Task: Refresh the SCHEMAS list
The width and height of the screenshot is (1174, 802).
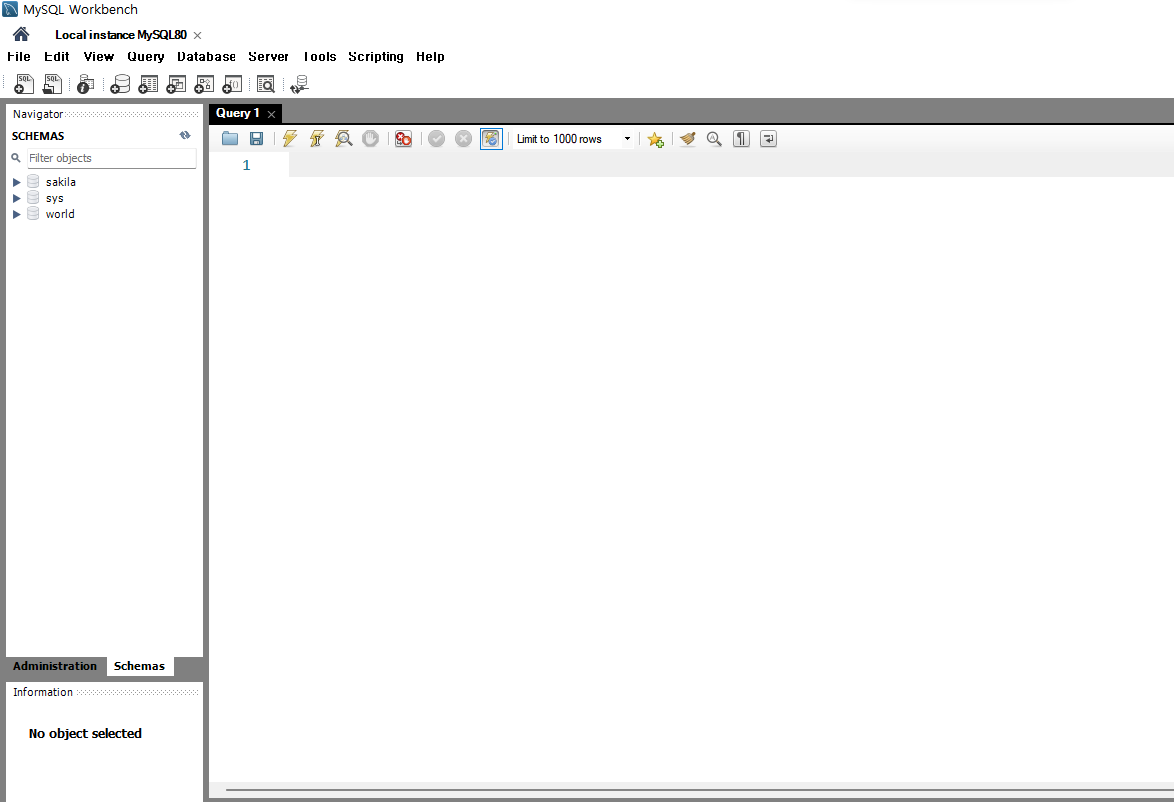Action: point(185,136)
